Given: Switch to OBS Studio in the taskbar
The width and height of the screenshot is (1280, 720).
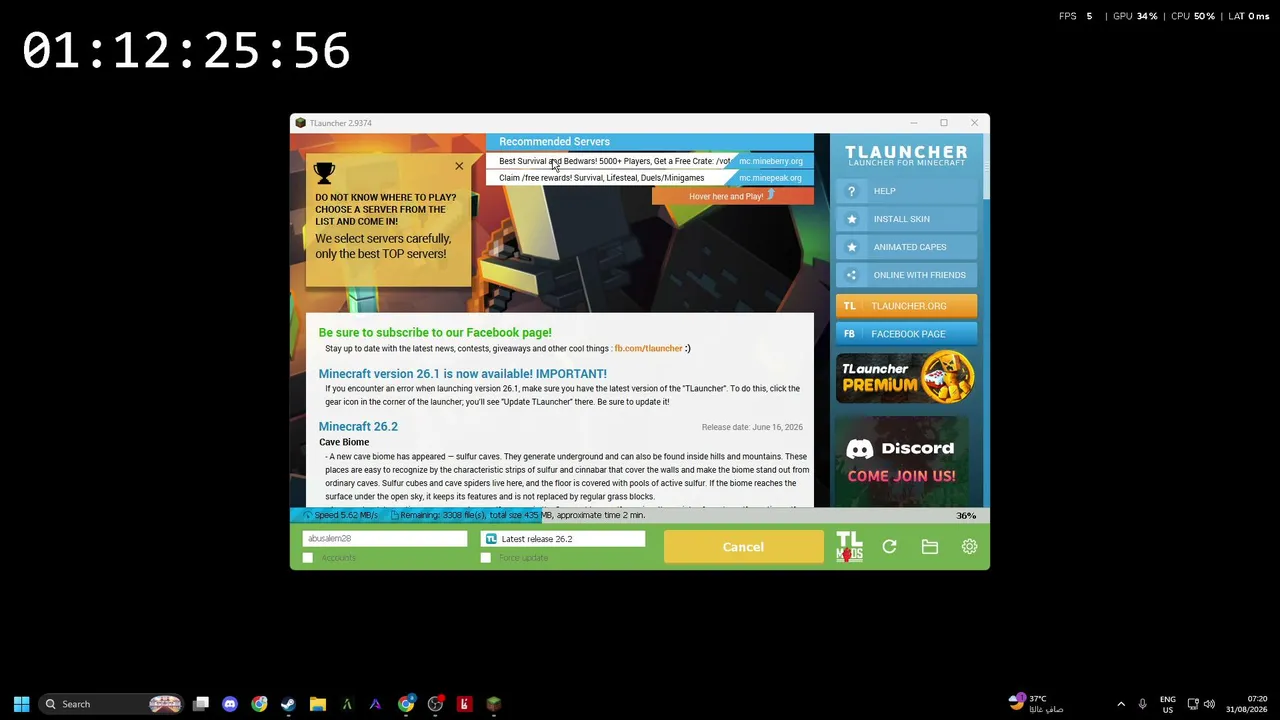Looking at the screenshot, I should point(435,704).
